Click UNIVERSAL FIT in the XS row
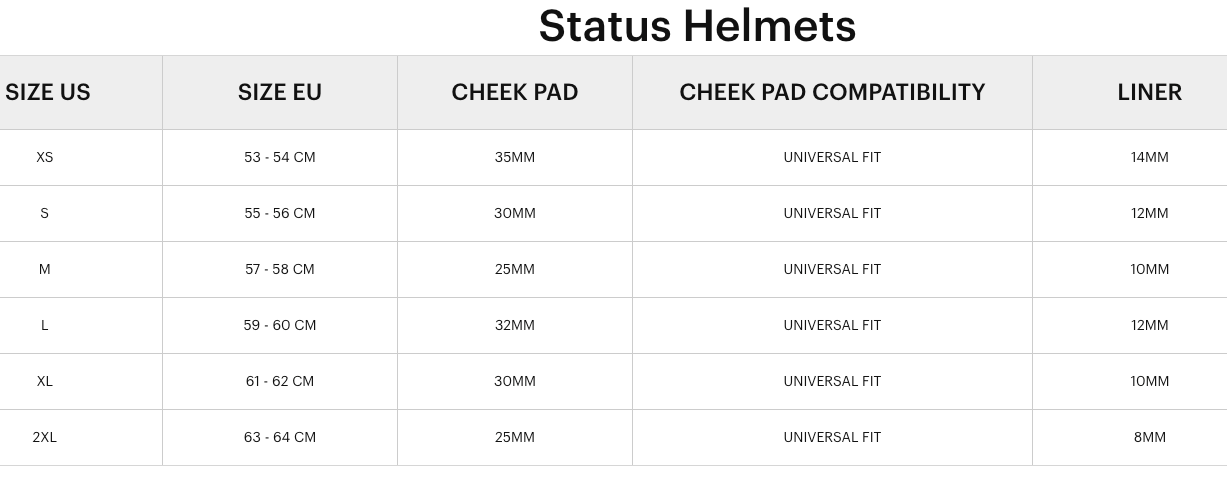The height and width of the screenshot is (488, 1227). tap(832, 157)
